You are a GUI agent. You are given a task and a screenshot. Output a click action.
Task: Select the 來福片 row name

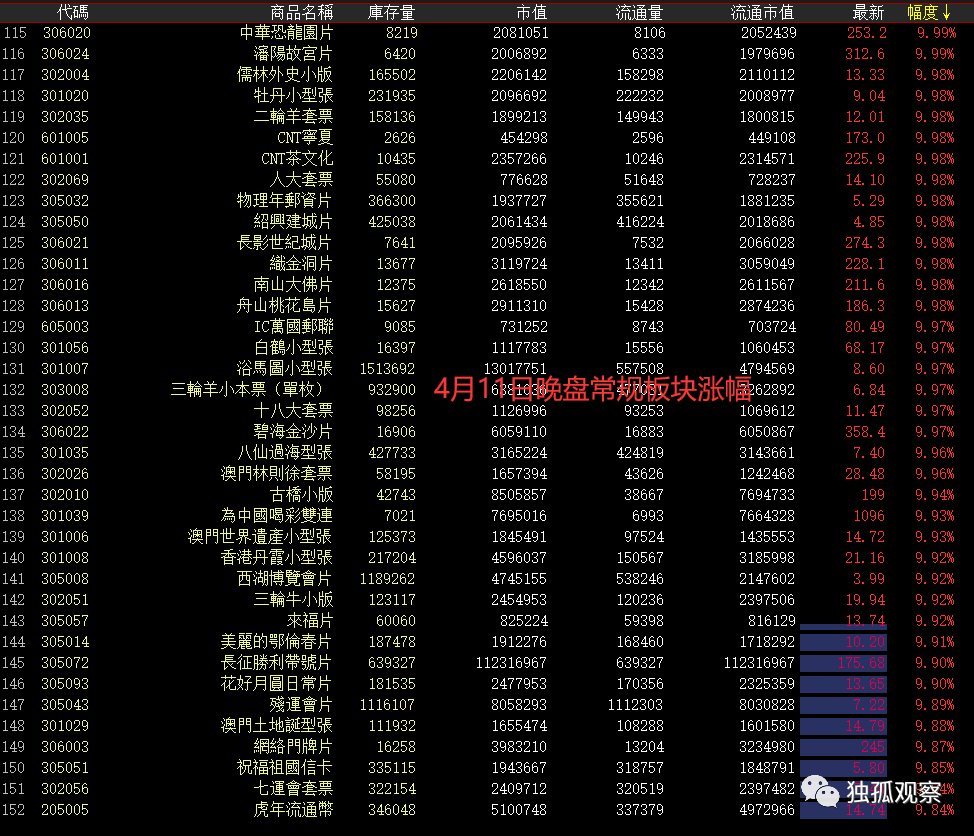pos(310,621)
